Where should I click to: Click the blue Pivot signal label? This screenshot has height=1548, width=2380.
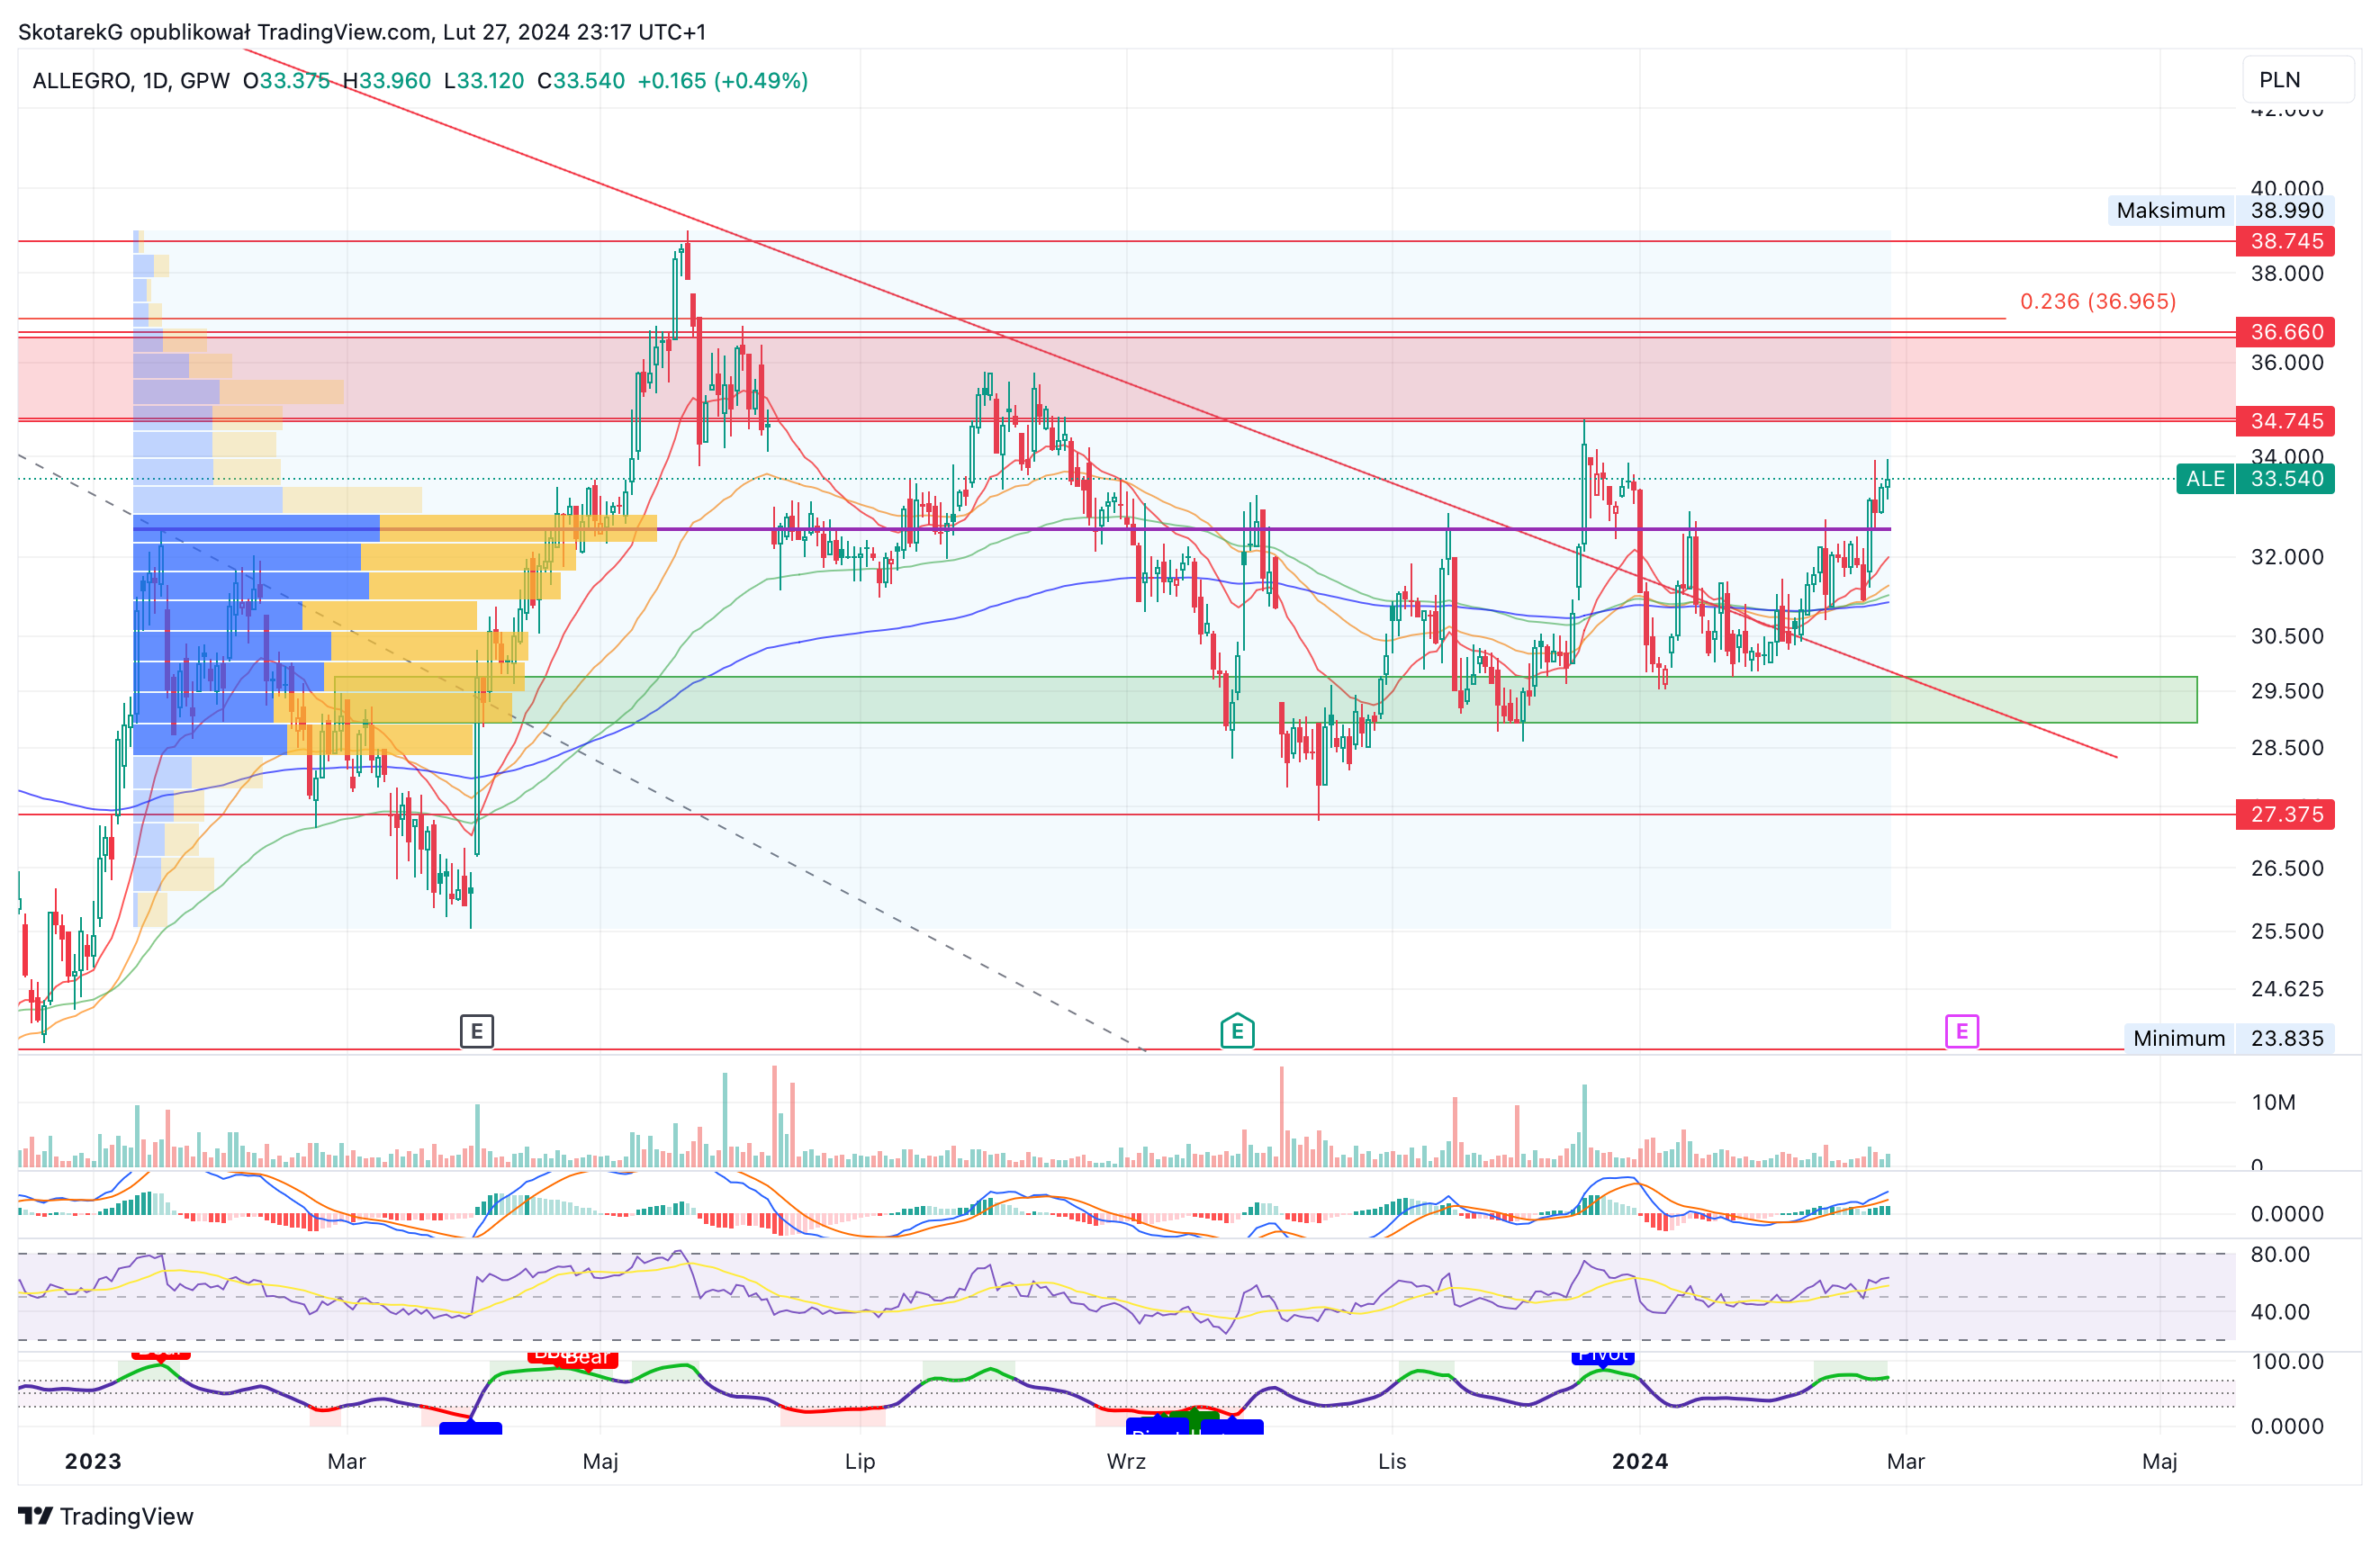point(1603,1356)
